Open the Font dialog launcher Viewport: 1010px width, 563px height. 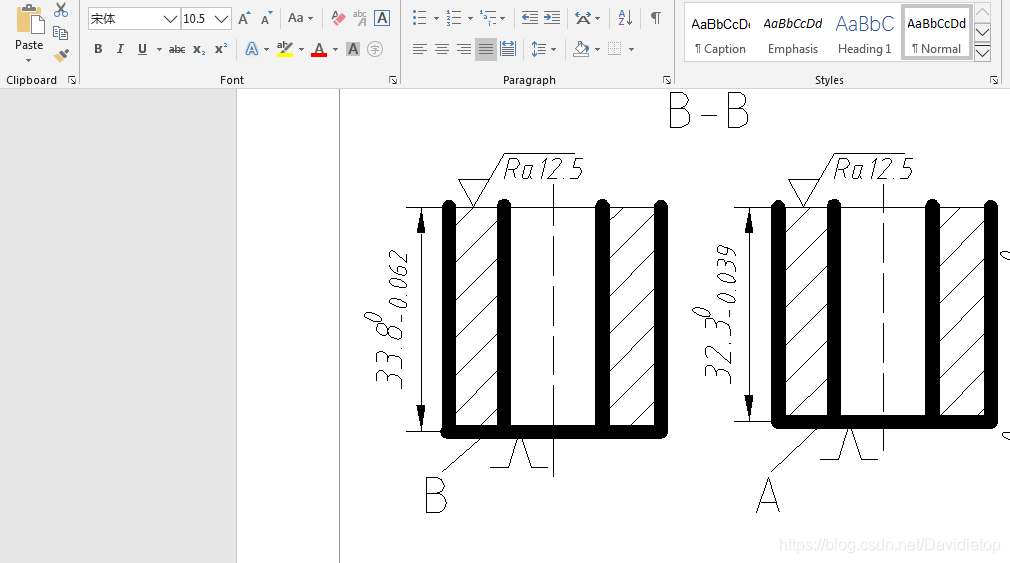pyautogui.click(x=393, y=80)
